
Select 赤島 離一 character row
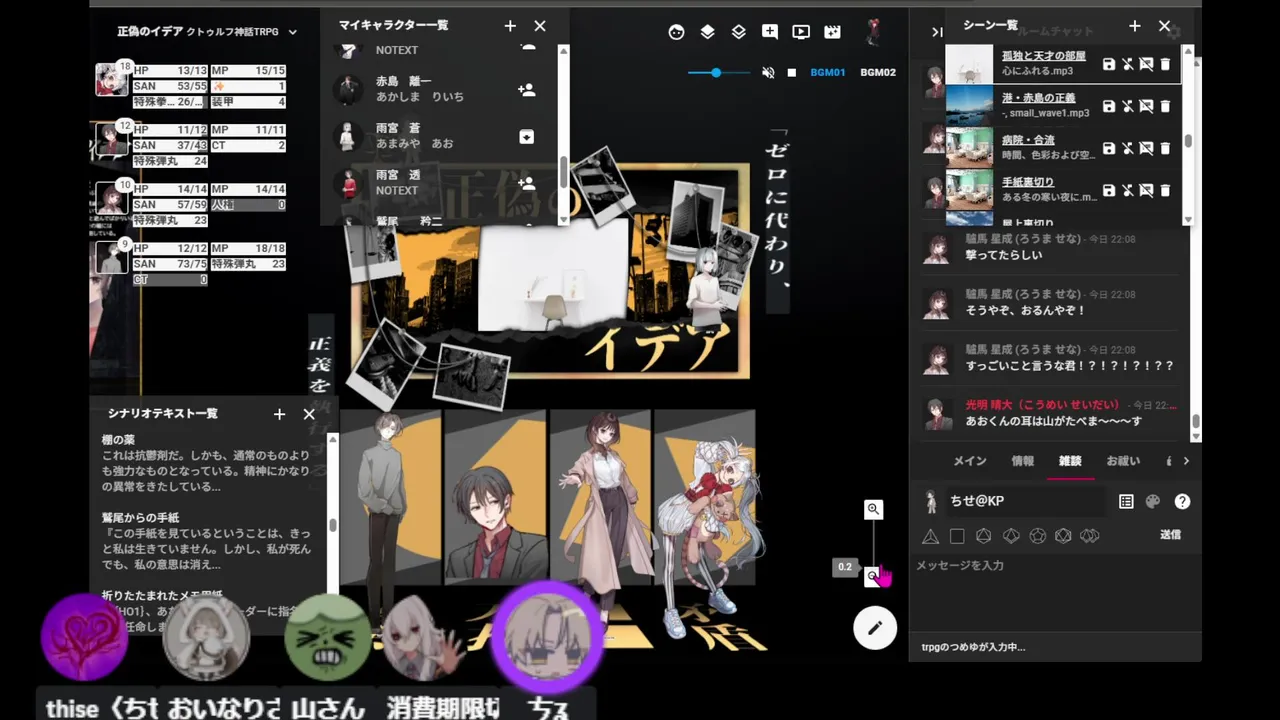440,89
